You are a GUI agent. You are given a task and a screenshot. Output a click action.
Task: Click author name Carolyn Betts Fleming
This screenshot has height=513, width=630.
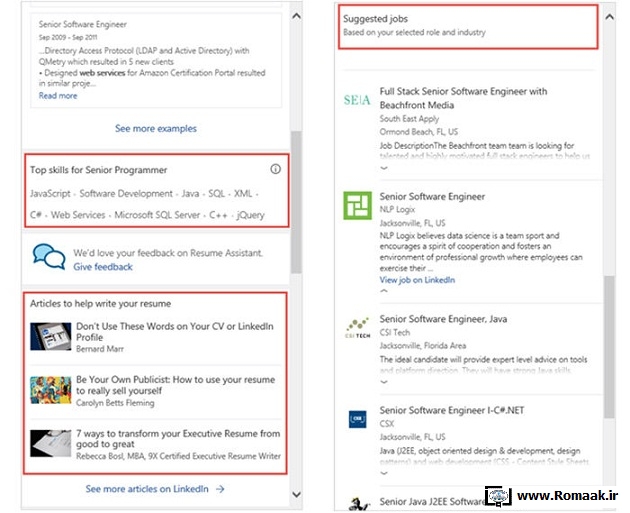115,403
